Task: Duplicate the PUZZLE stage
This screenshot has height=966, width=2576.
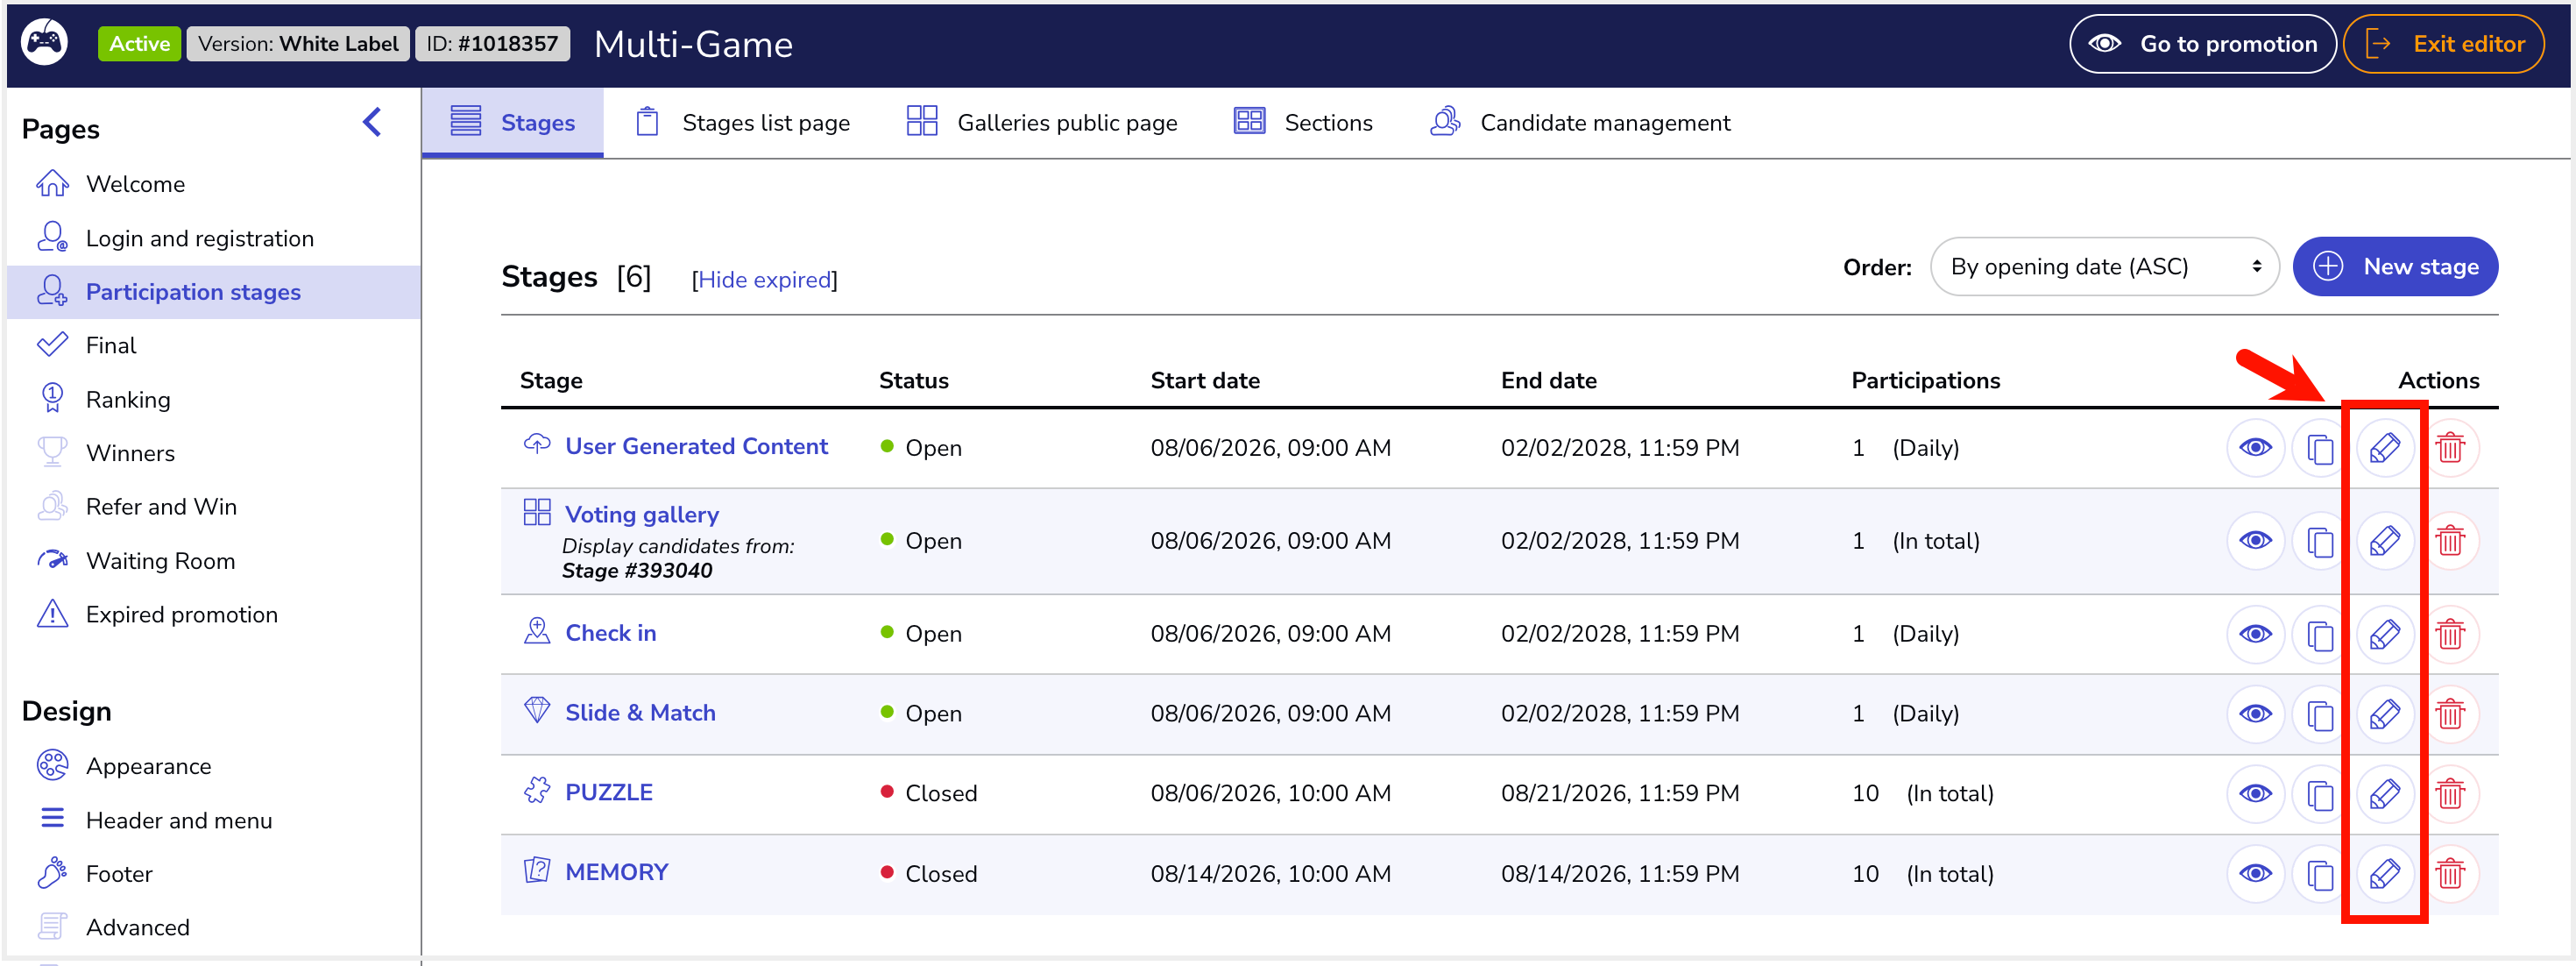Action: tap(2320, 794)
